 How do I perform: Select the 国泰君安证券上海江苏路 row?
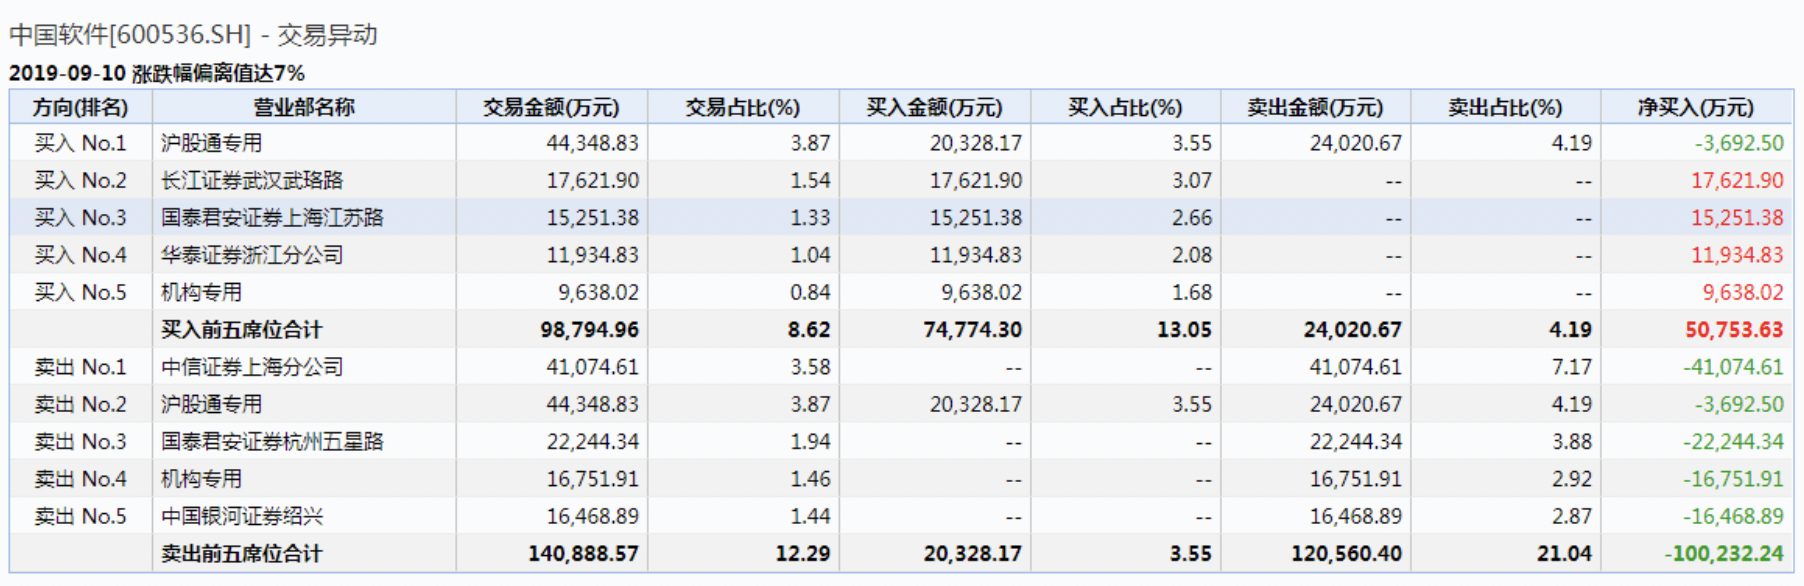[x=272, y=218]
